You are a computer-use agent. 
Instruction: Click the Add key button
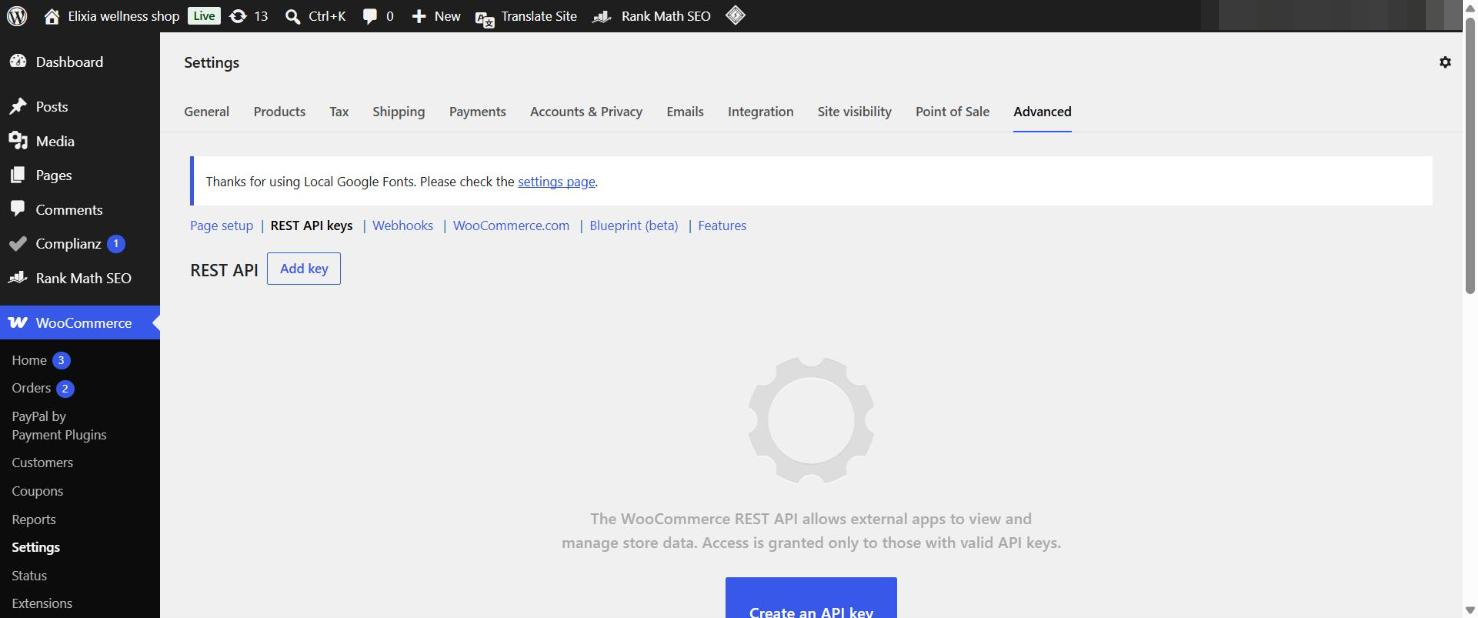[x=304, y=269]
